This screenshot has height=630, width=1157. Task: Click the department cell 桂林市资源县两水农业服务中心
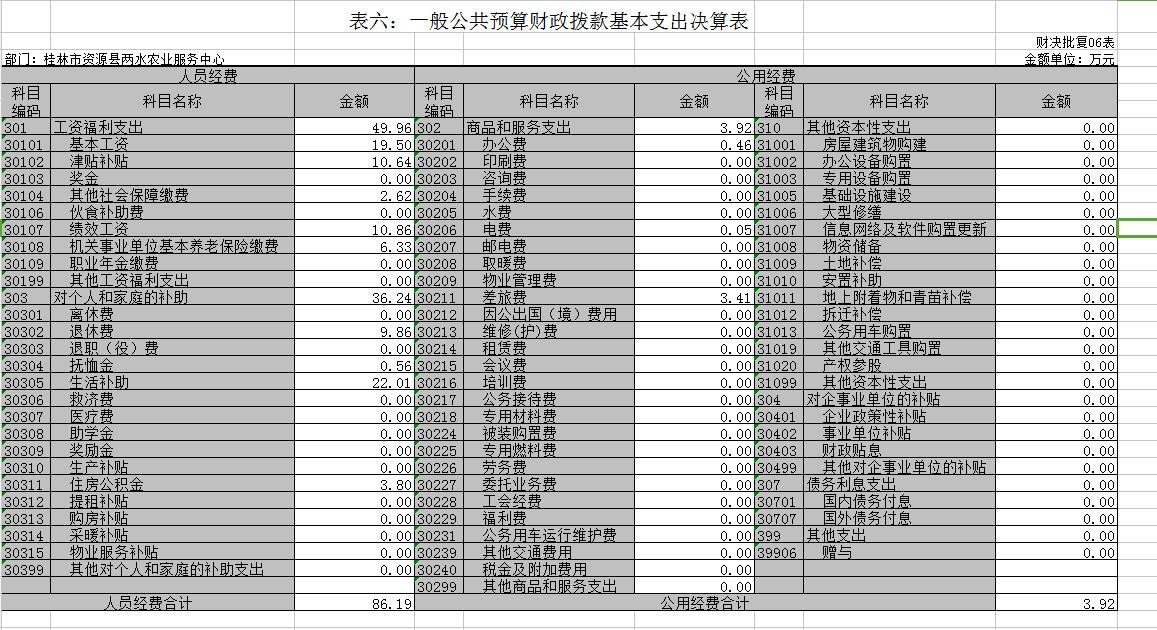[115, 59]
